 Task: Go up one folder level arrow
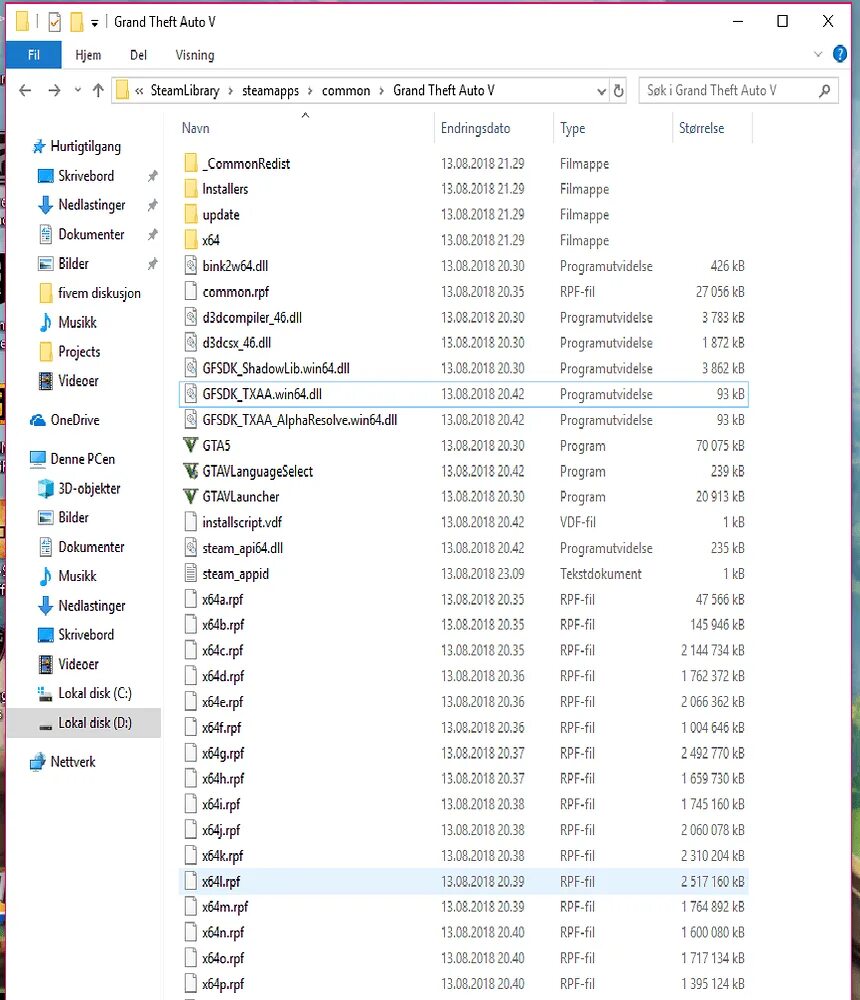98,91
